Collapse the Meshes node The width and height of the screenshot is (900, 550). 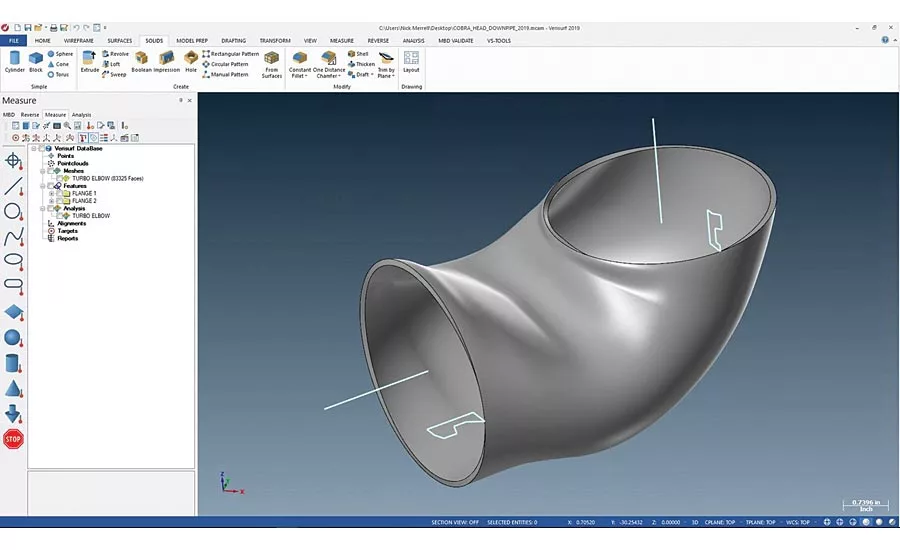tap(42, 171)
